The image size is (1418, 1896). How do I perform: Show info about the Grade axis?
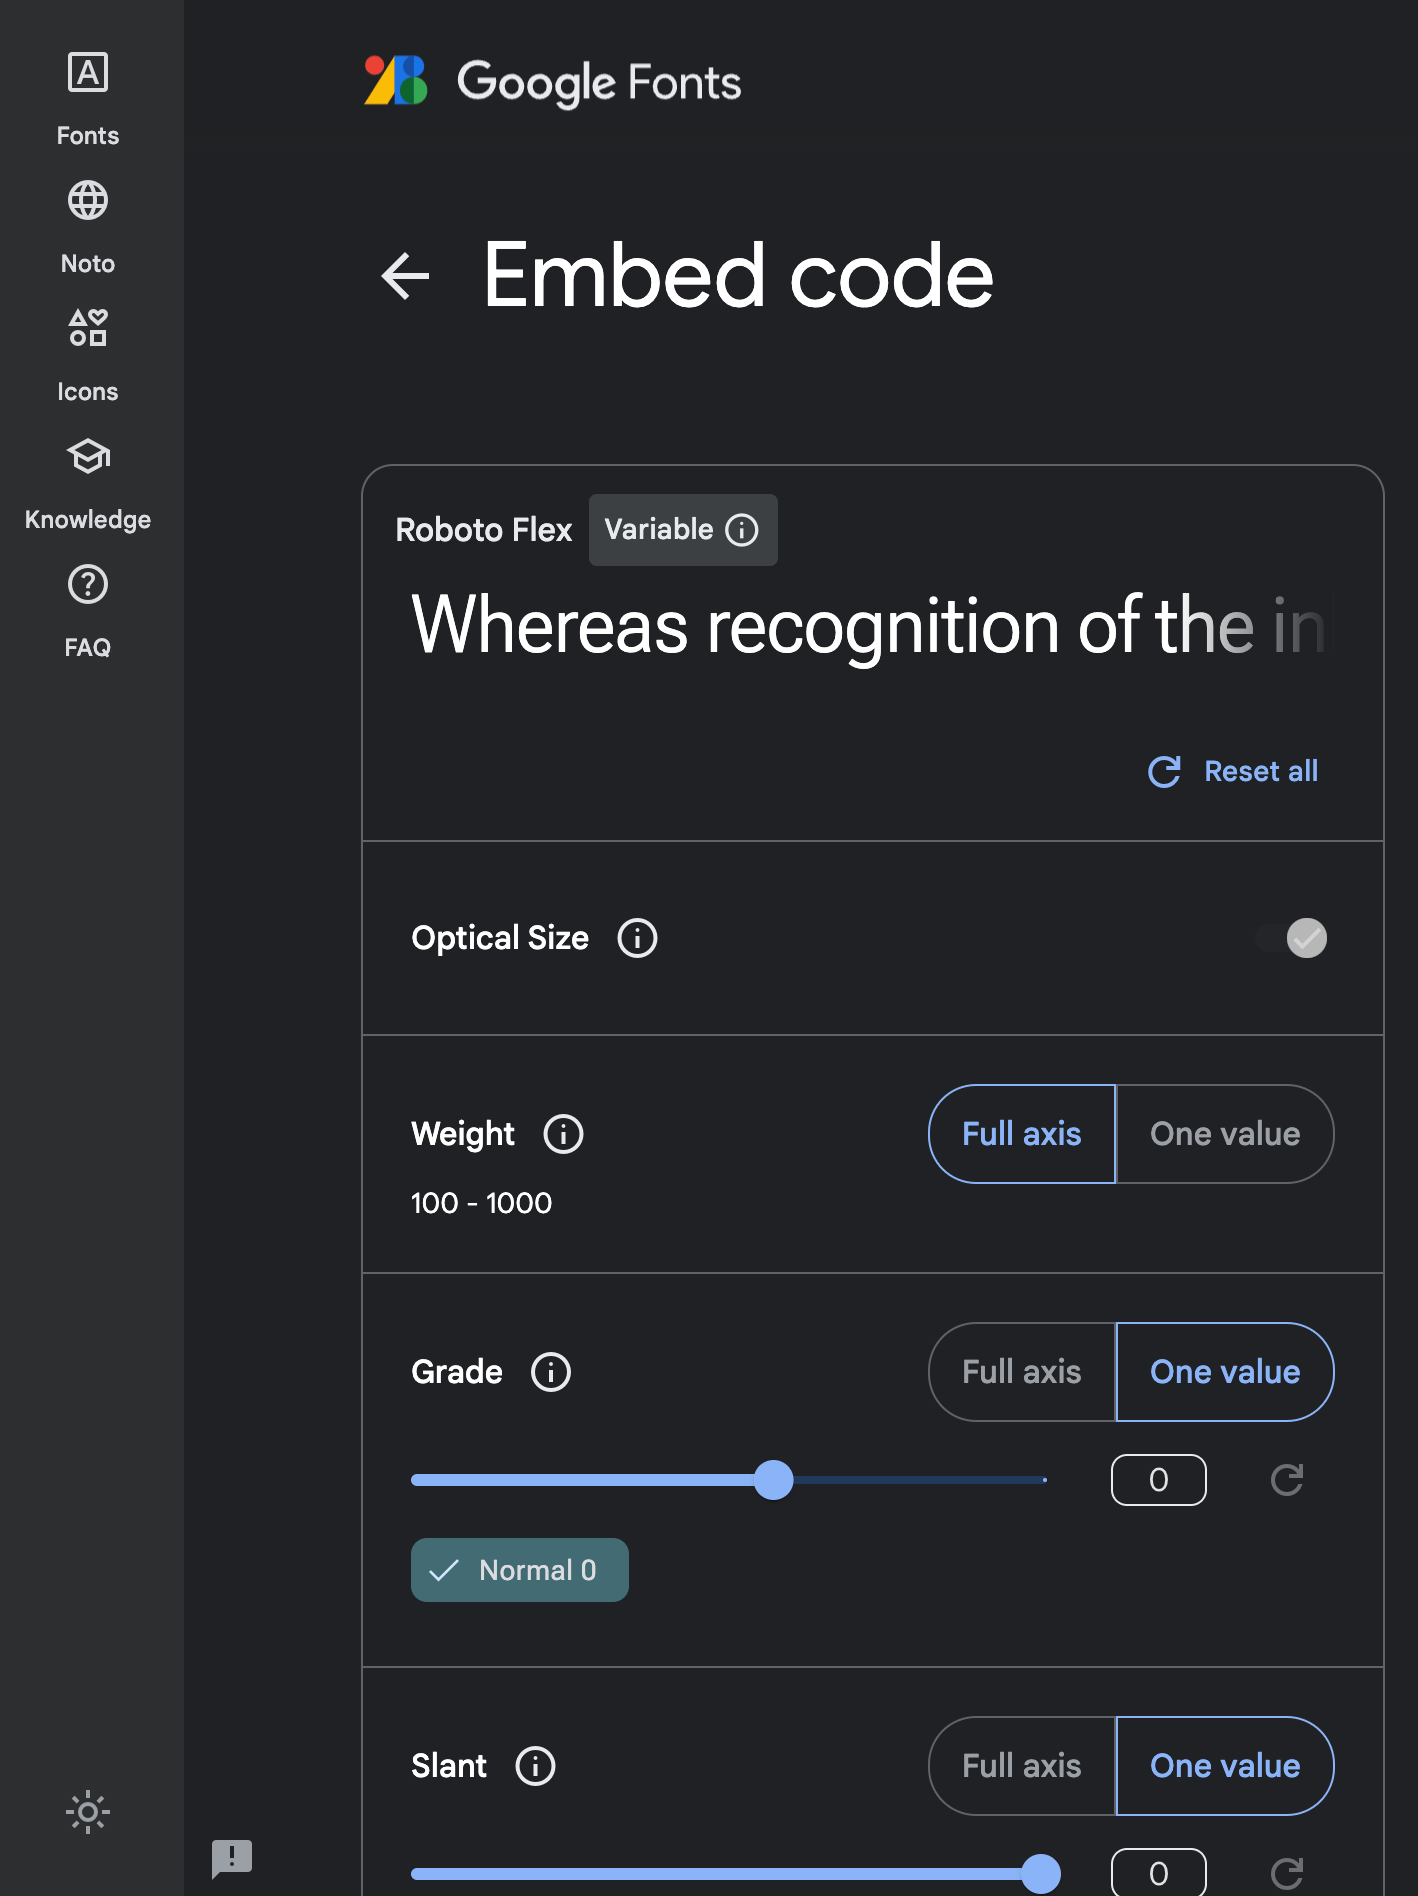pos(548,1372)
